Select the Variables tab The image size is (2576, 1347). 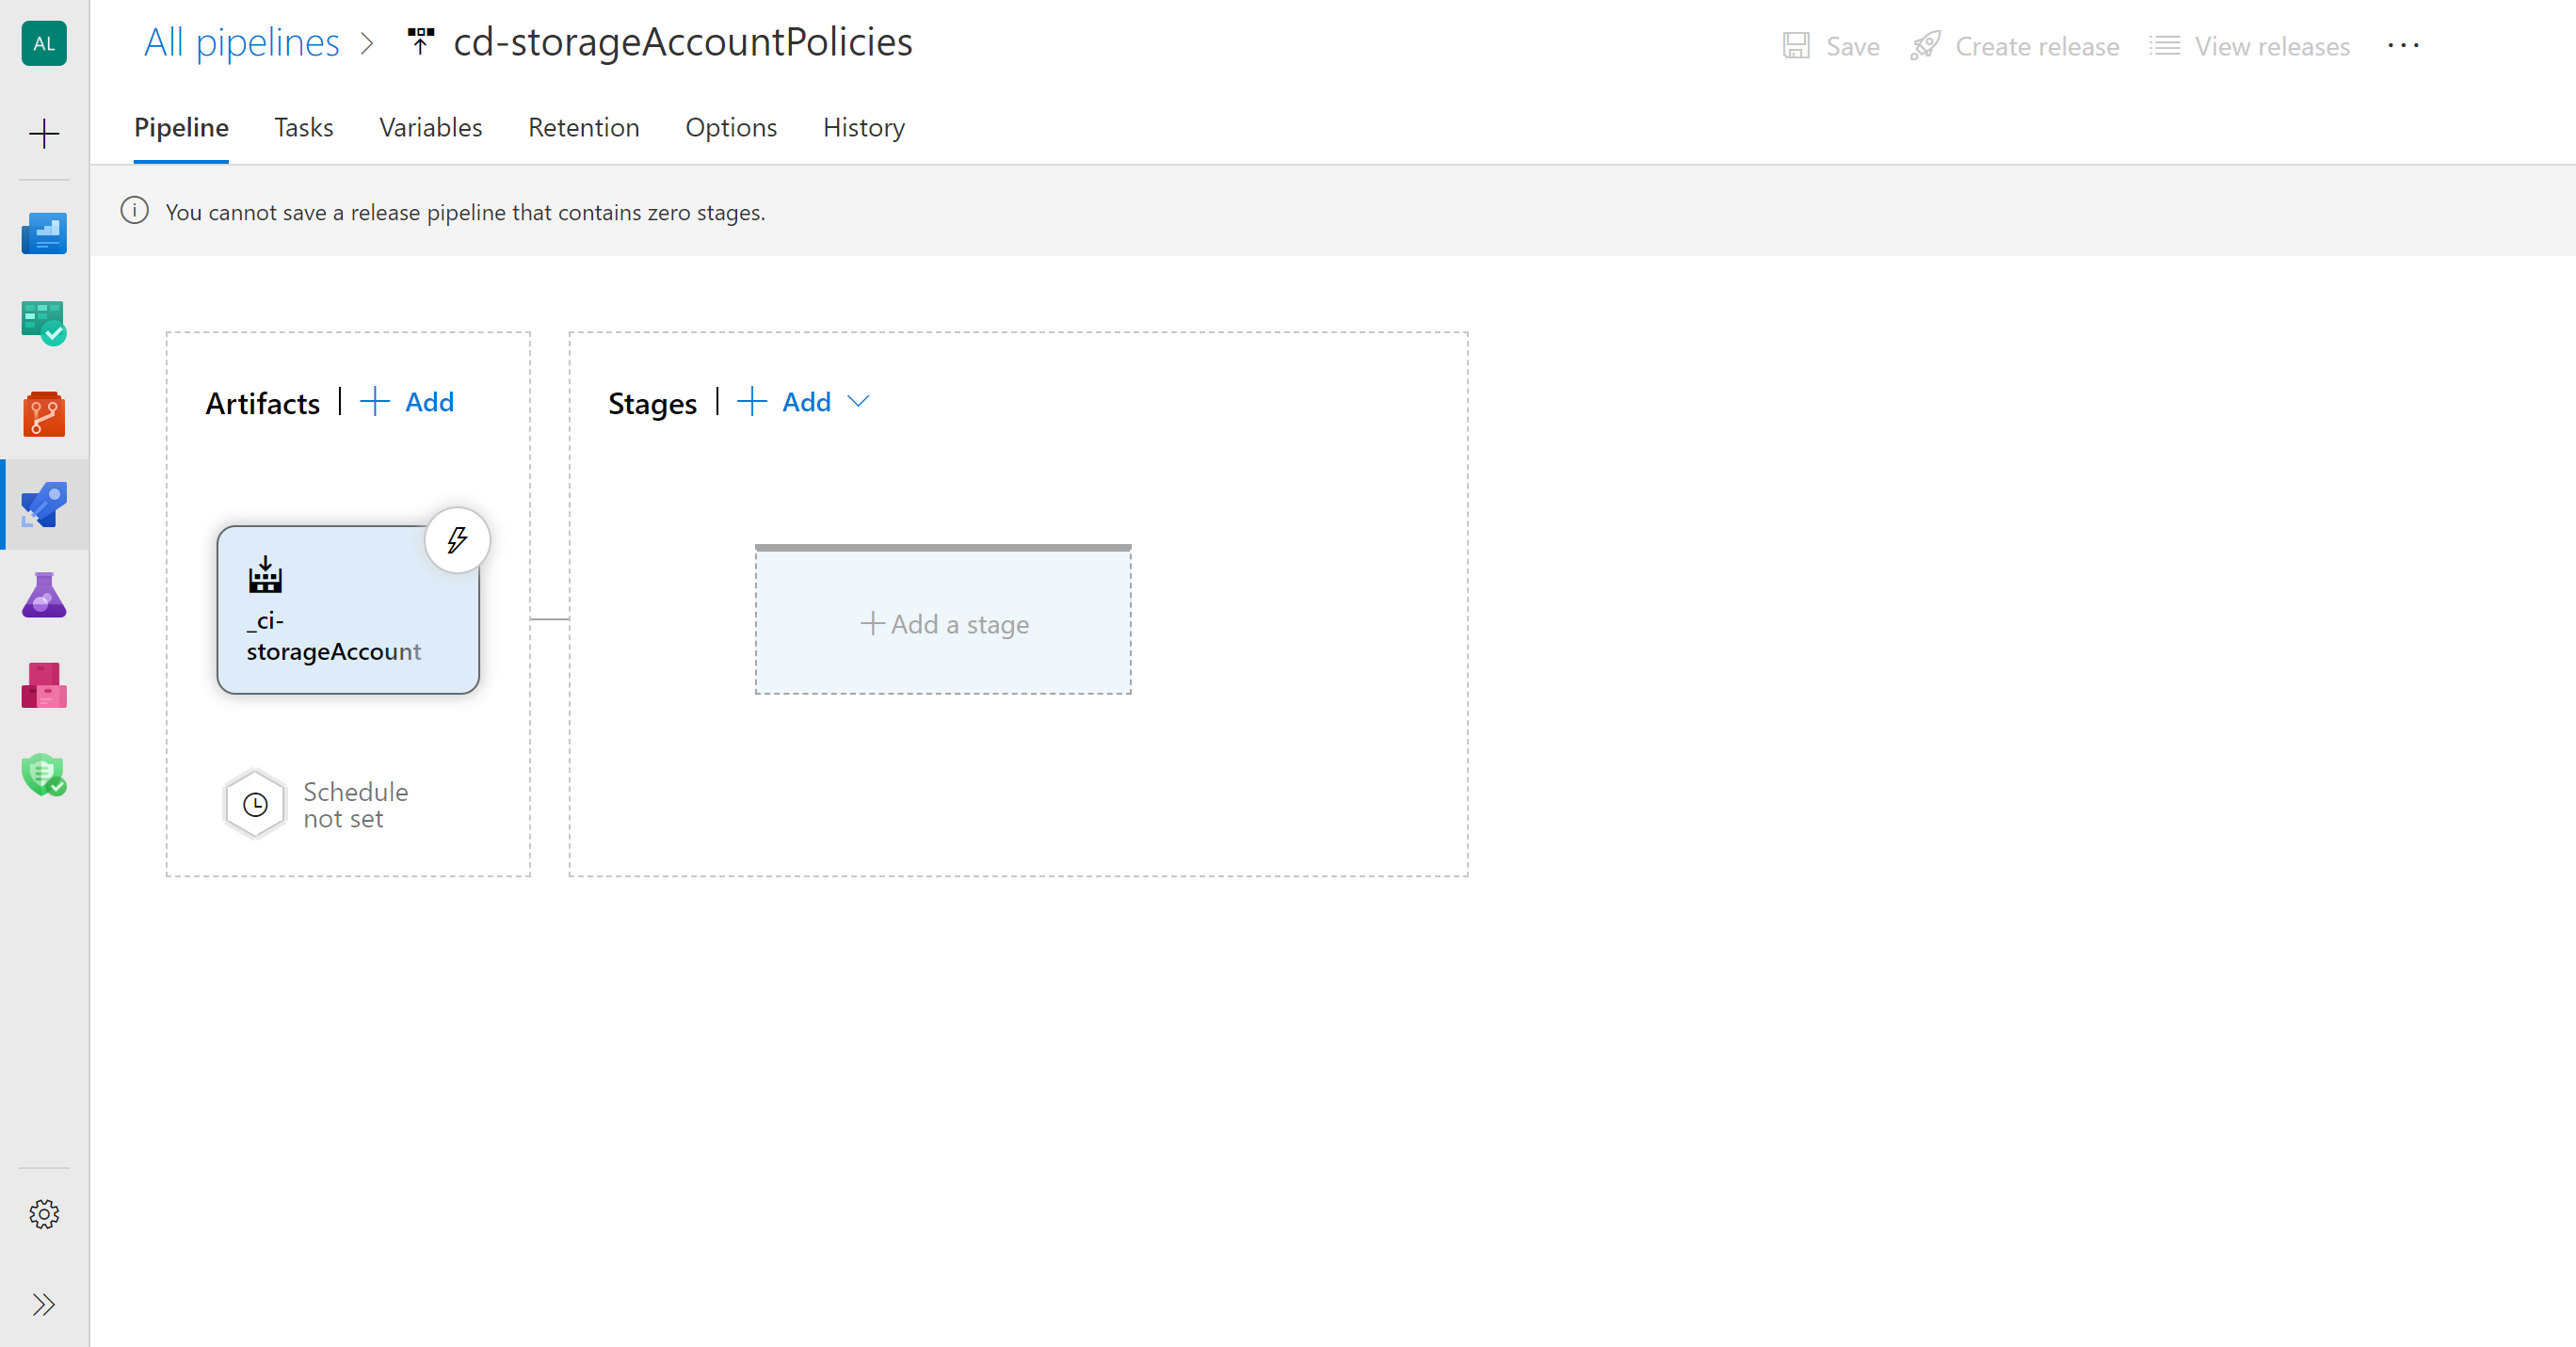(x=429, y=126)
